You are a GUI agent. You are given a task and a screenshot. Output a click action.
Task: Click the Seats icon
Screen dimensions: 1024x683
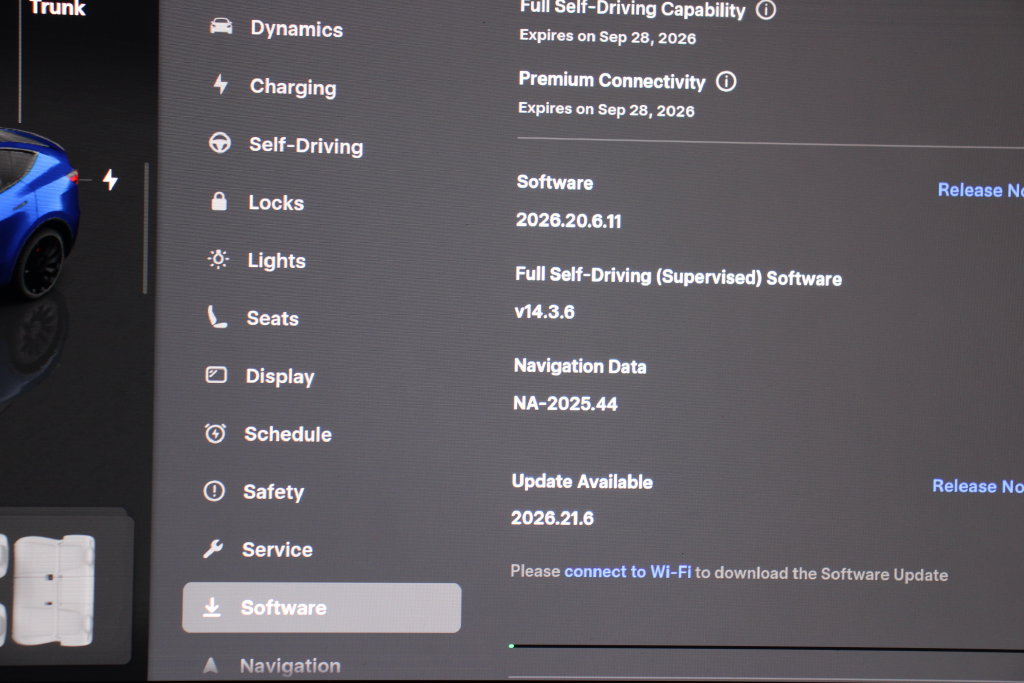(x=217, y=317)
